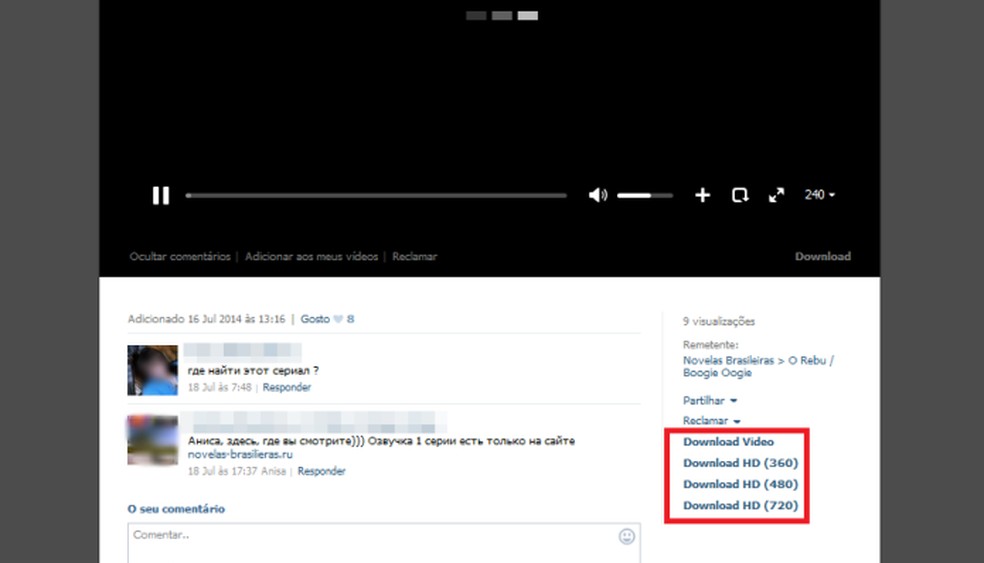984x563 pixels.
Task: Expand the Partilhar dropdown
Action: 710,400
